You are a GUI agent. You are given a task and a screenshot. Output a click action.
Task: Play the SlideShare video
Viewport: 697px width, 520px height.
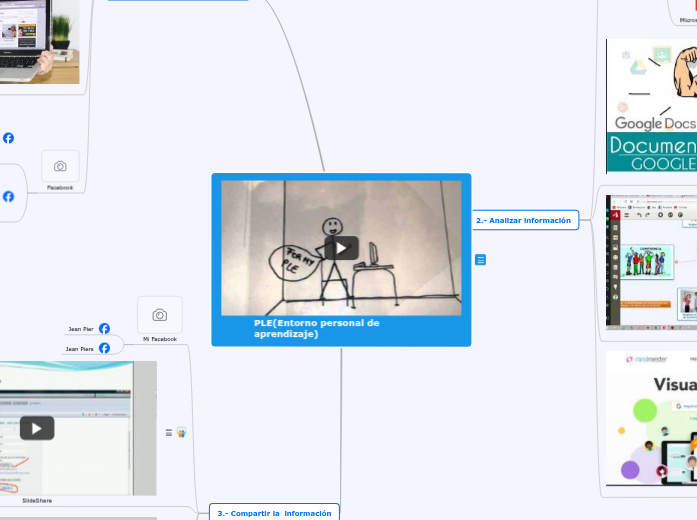click(x=37, y=428)
